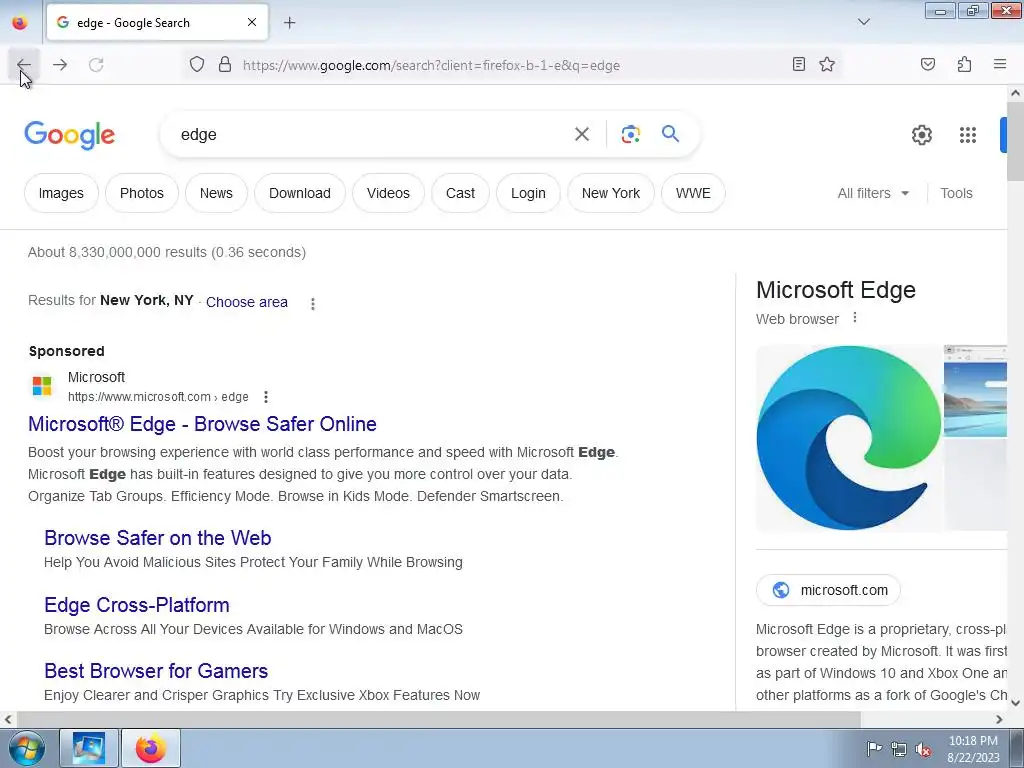The height and width of the screenshot is (768, 1024).
Task: Click the Edge browser screenshot thumbnail
Action: [976, 391]
